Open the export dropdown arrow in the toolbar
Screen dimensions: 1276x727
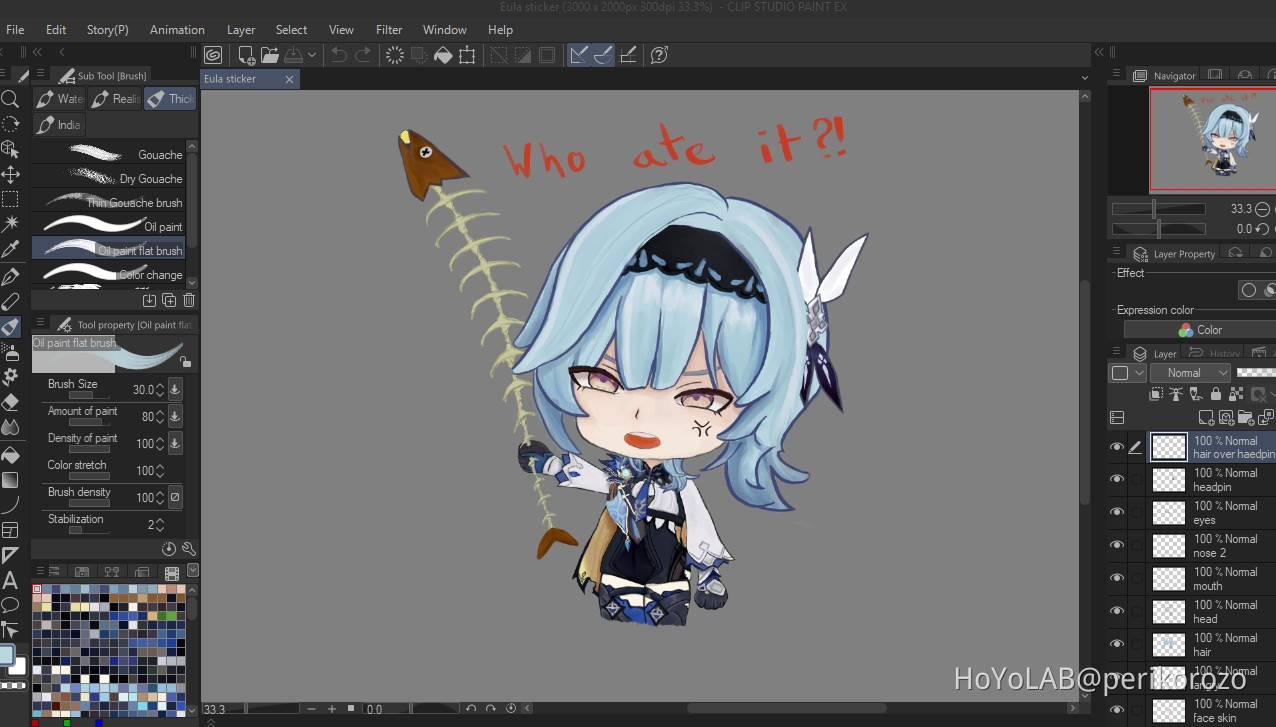pos(311,55)
